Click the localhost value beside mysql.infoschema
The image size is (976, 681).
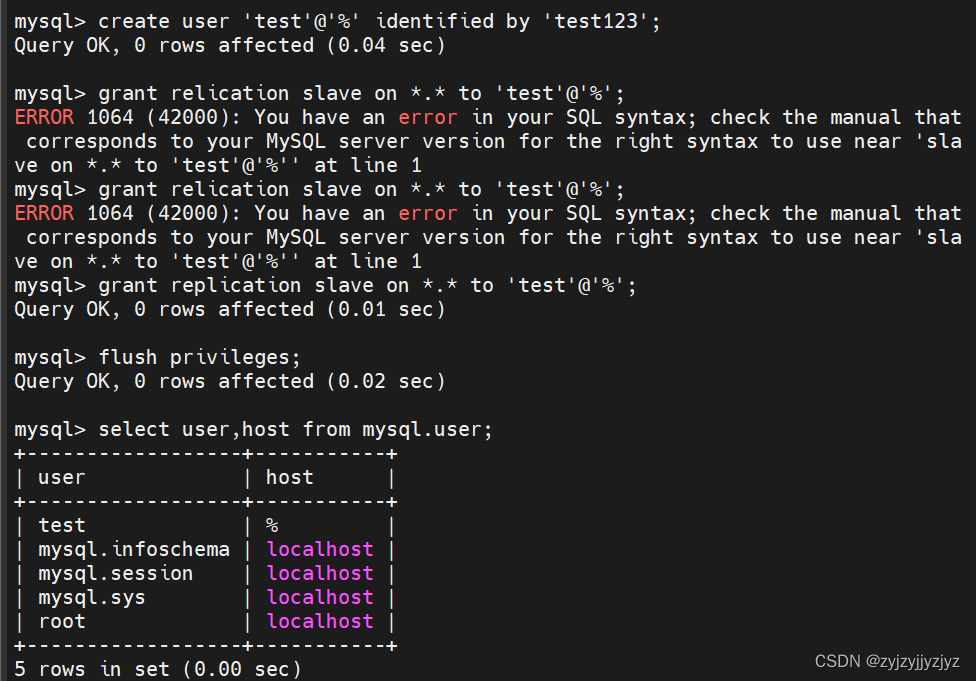tap(320, 550)
